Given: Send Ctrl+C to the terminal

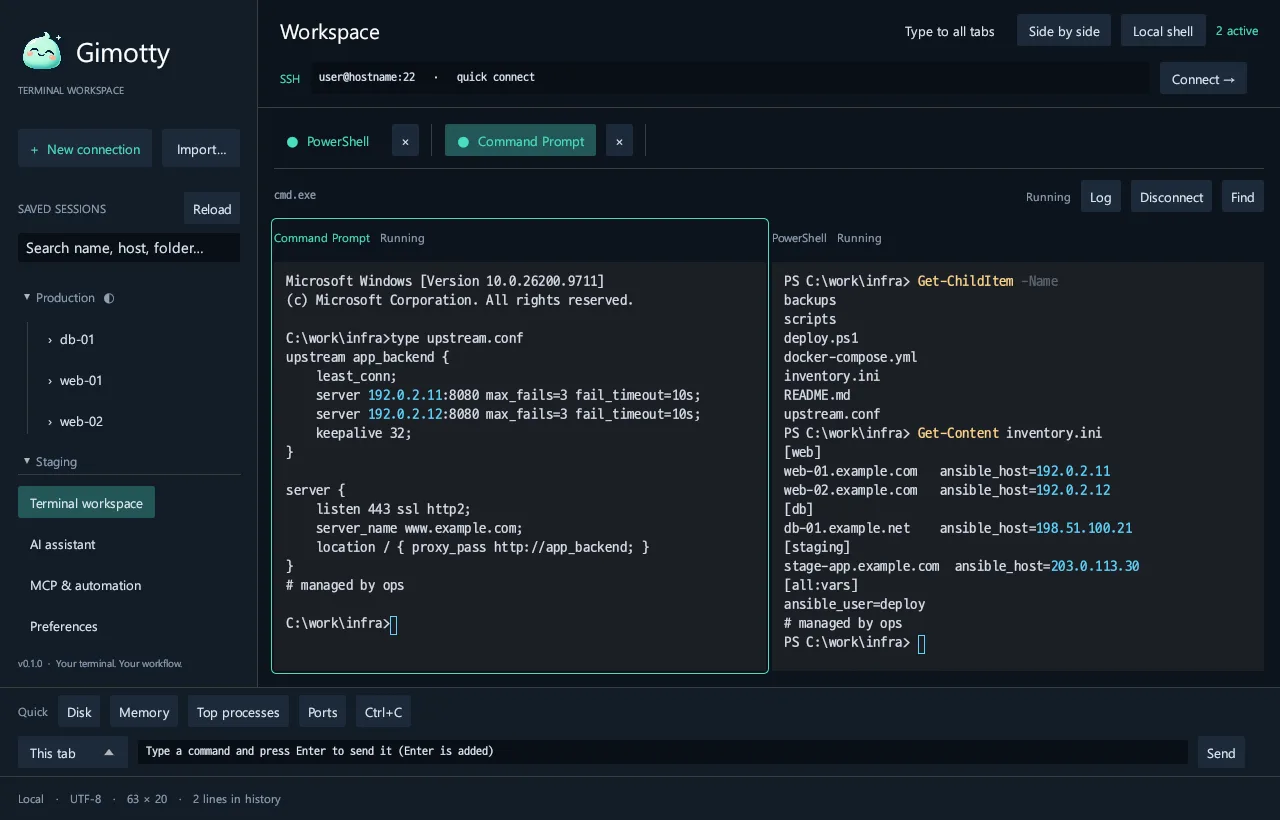Looking at the screenshot, I should pos(383,712).
